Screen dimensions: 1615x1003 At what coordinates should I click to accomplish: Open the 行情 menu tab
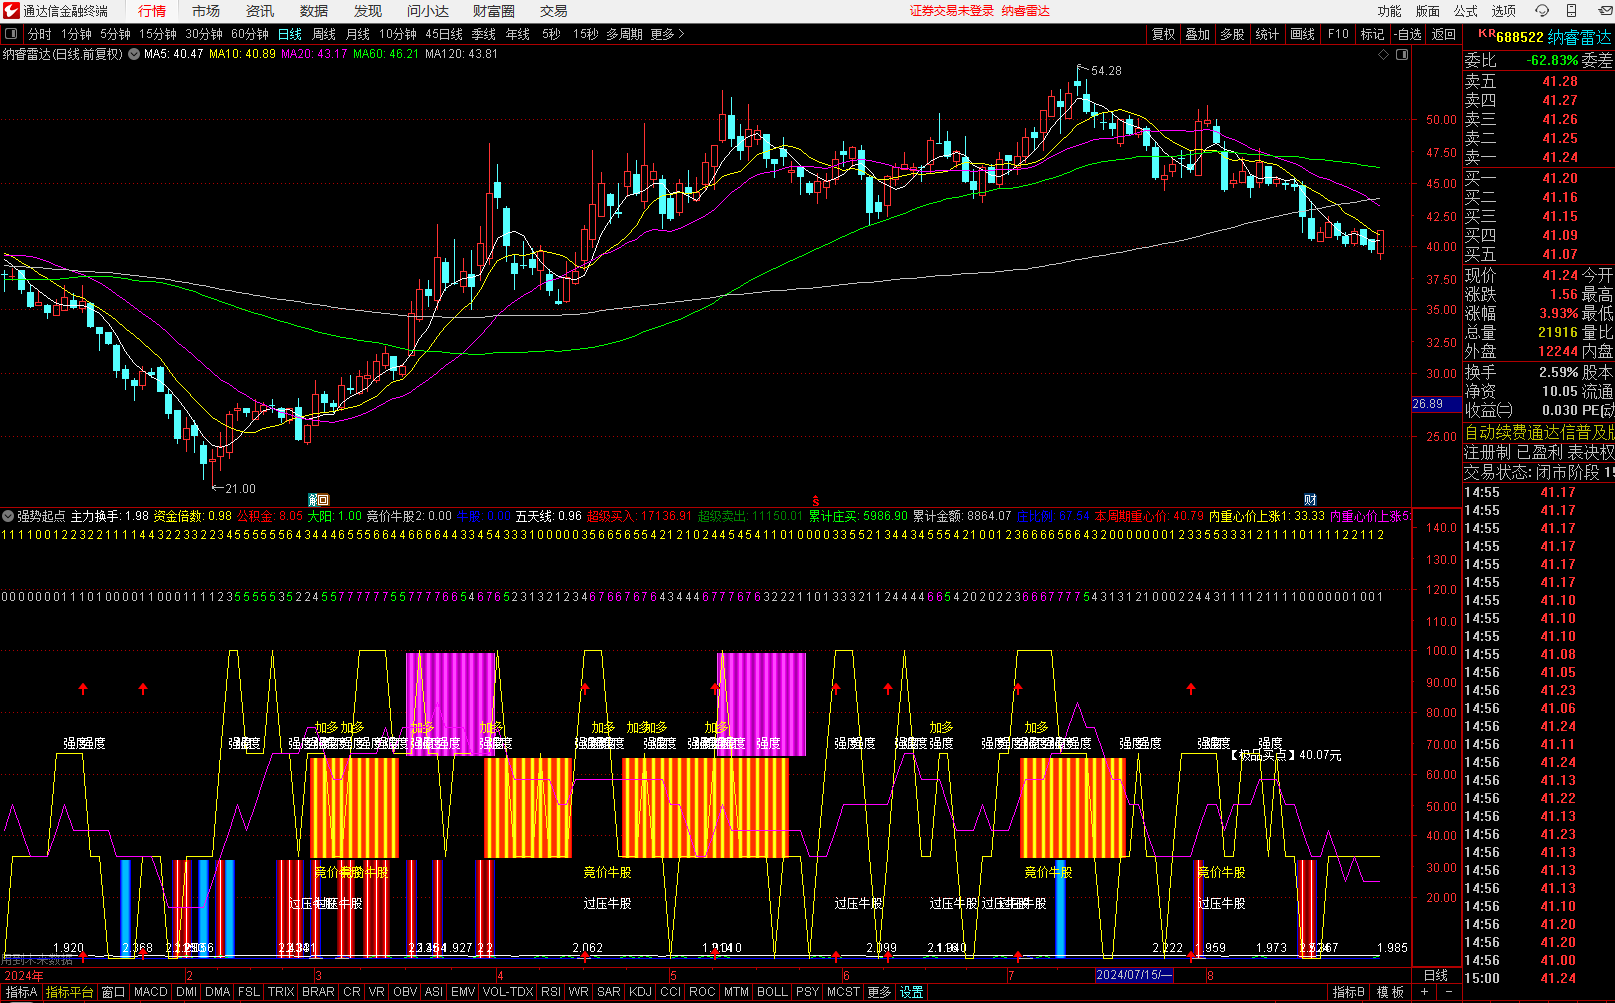[152, 11]
